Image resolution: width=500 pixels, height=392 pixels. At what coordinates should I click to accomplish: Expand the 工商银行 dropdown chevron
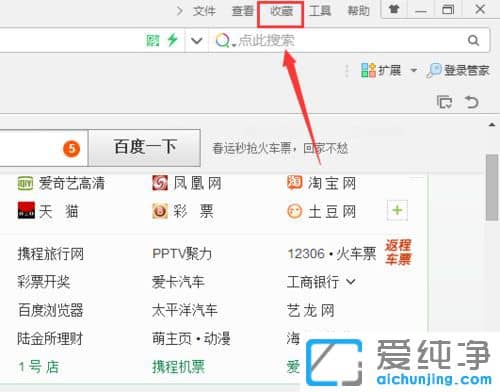(351, 282)
